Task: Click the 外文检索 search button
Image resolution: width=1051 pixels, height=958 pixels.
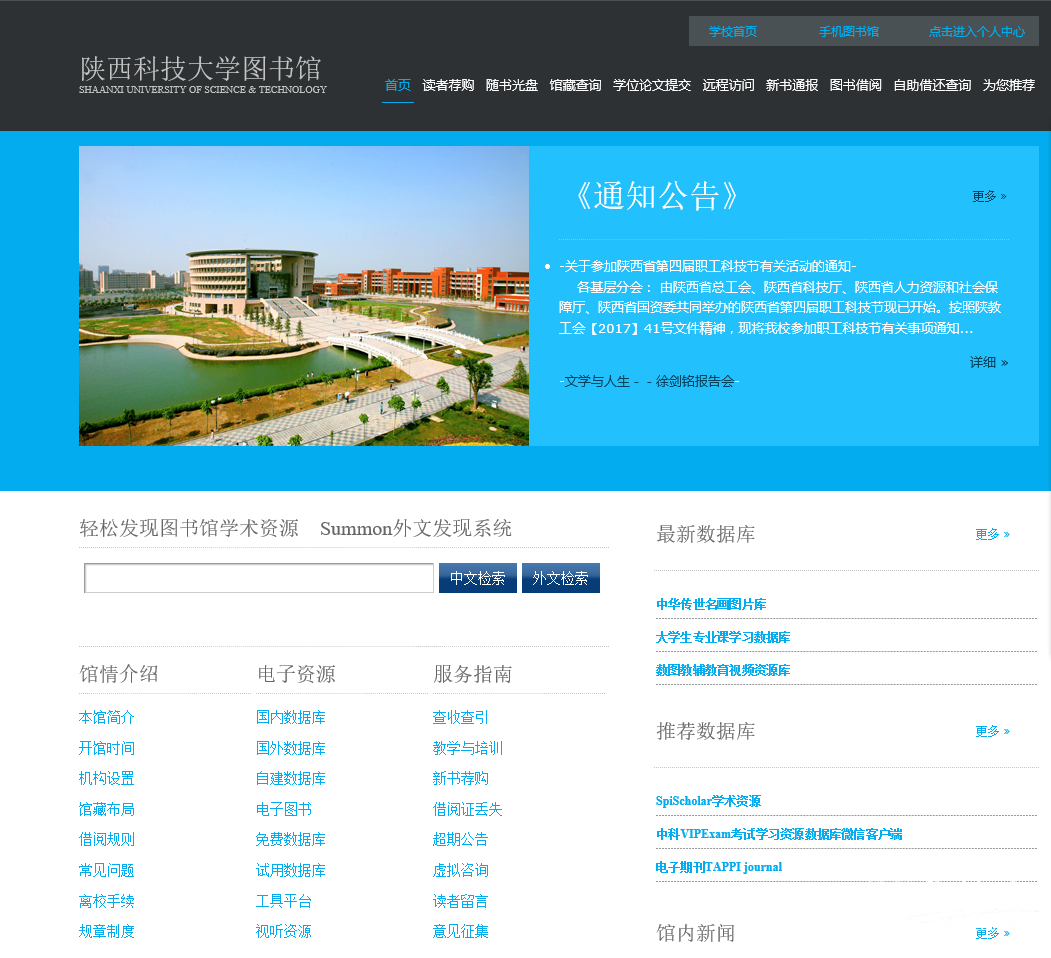Action: [x=560, y=578]
